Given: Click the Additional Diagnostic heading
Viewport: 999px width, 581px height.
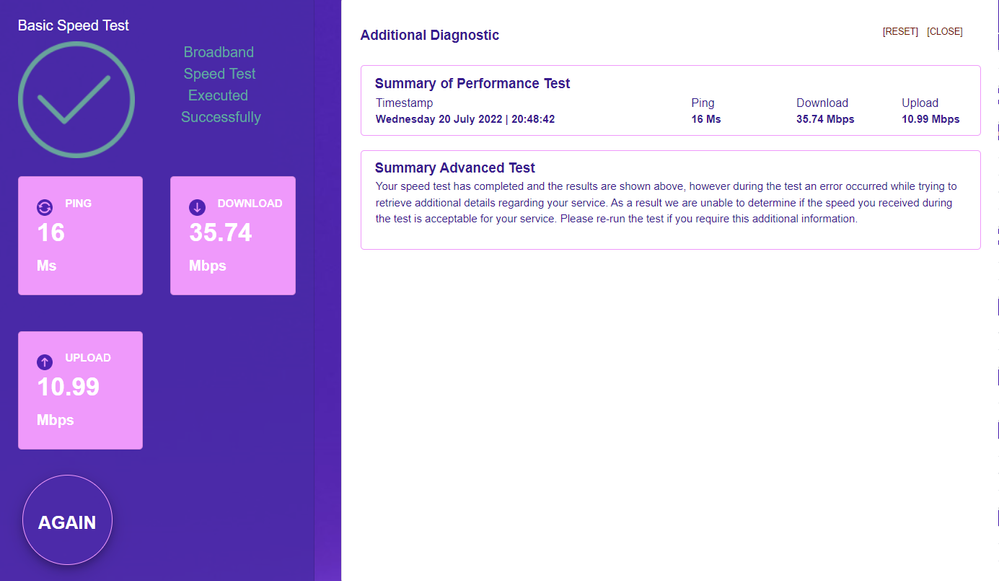Looking at the screenshot, I should [429, 36].
